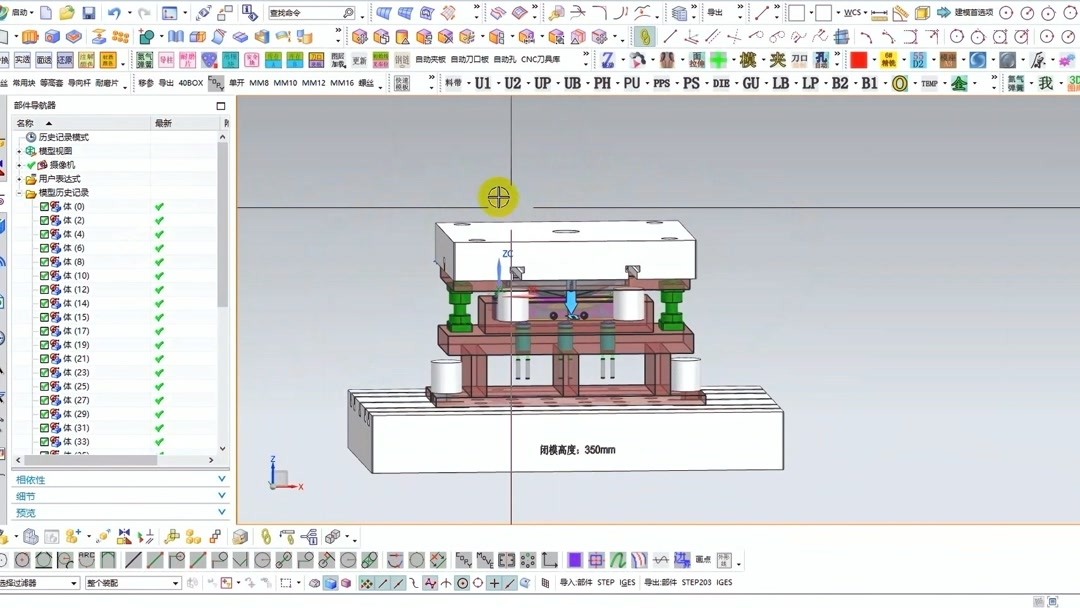Click the 自动孔 tool icon

505,60
